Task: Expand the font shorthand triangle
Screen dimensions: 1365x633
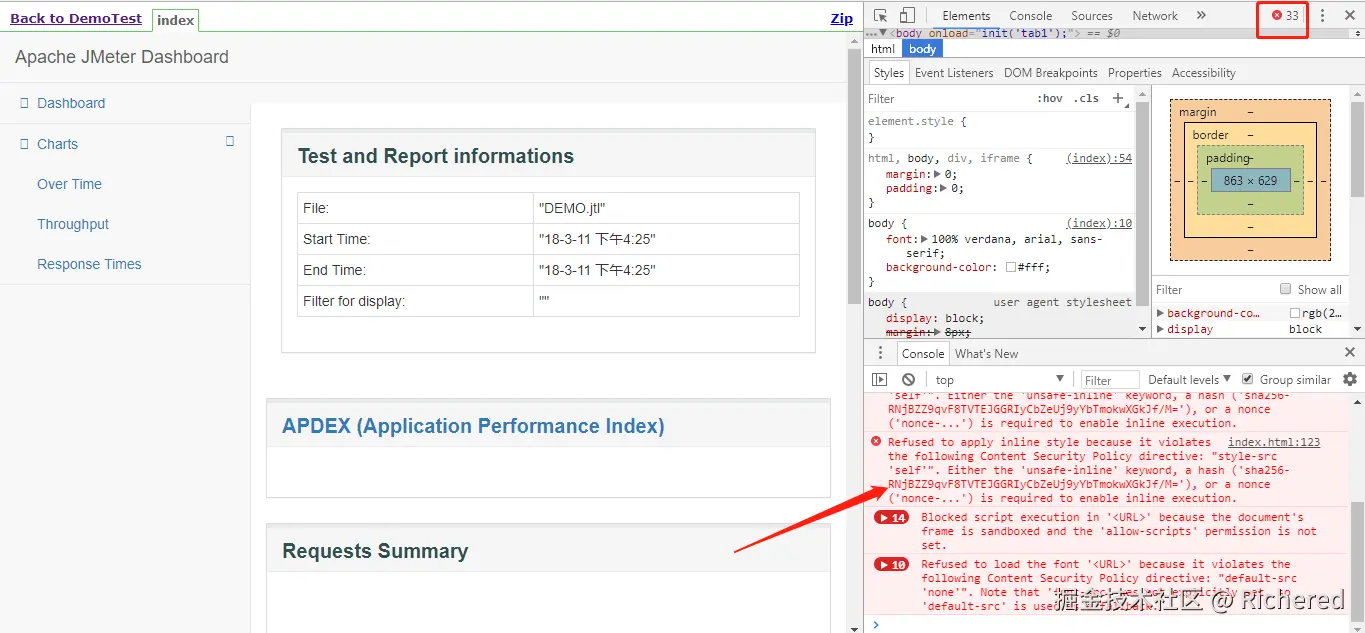Action: (923, 239)
